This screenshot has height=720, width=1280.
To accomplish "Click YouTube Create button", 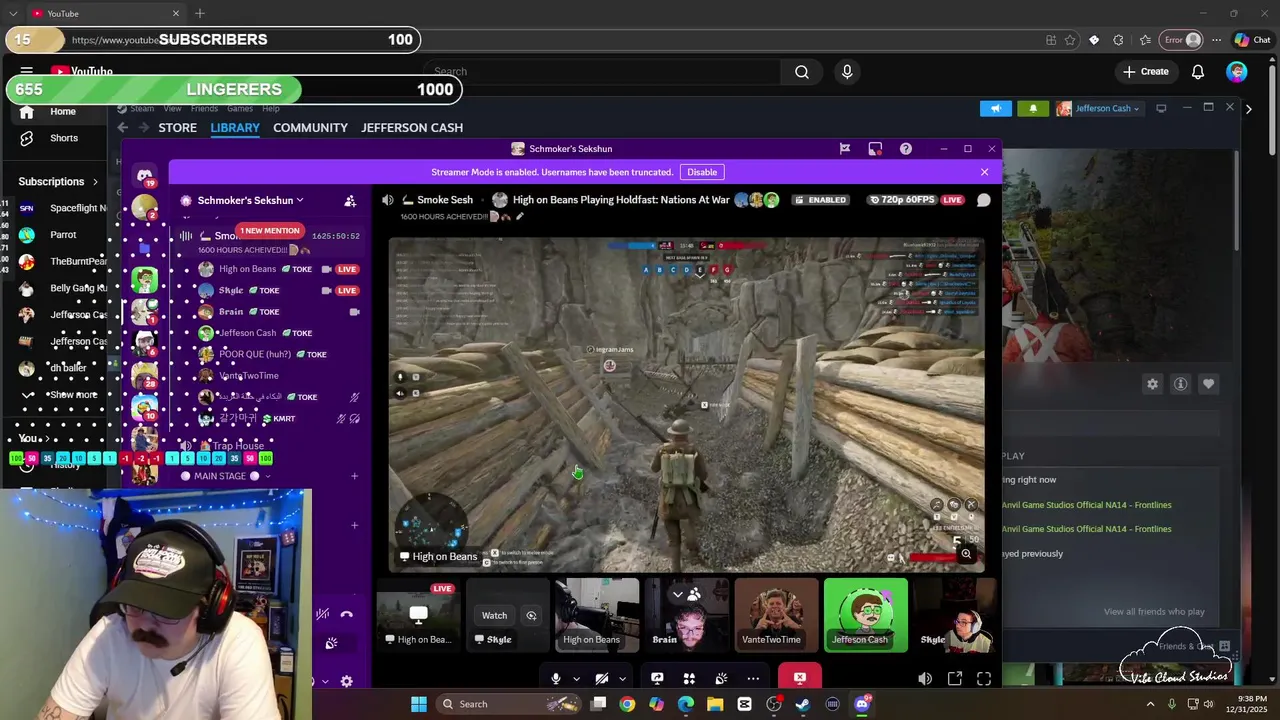I will (x=1146, y=72).
